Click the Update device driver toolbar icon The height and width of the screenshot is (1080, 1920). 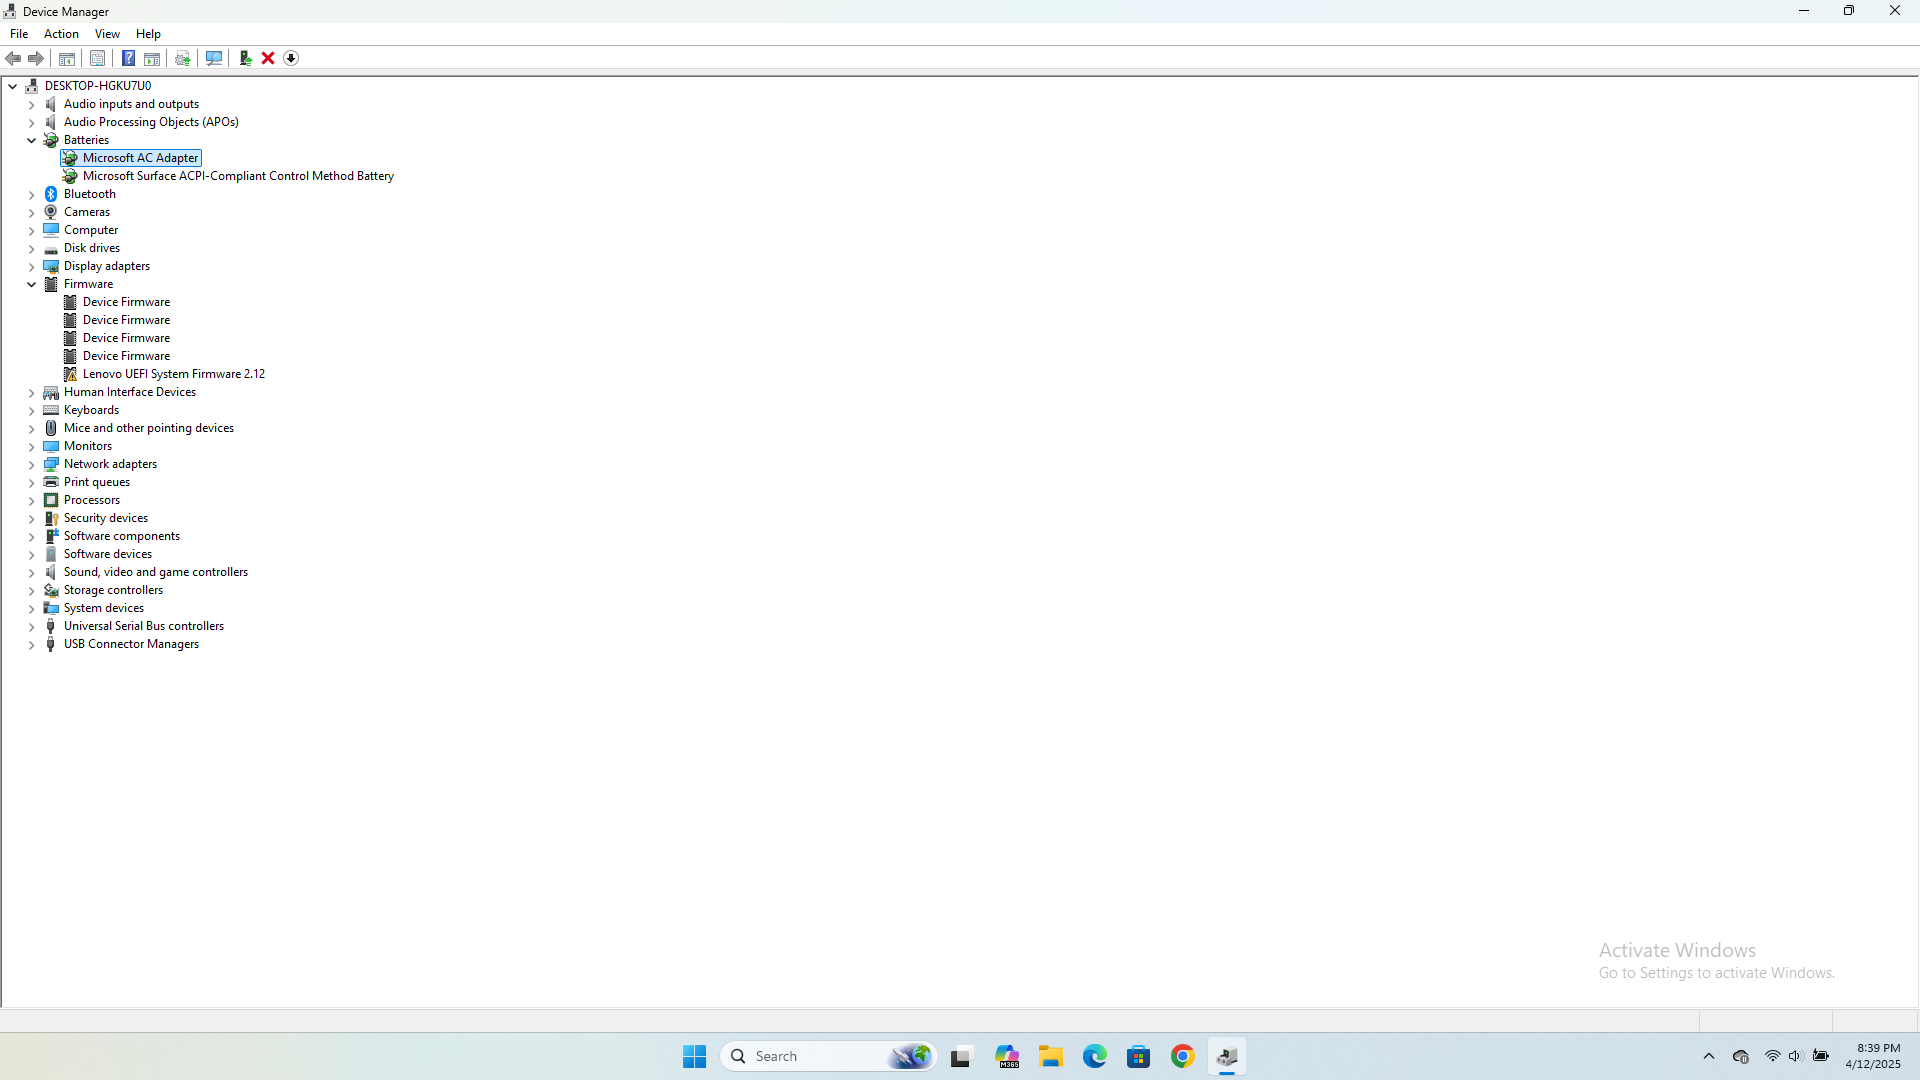245,58
